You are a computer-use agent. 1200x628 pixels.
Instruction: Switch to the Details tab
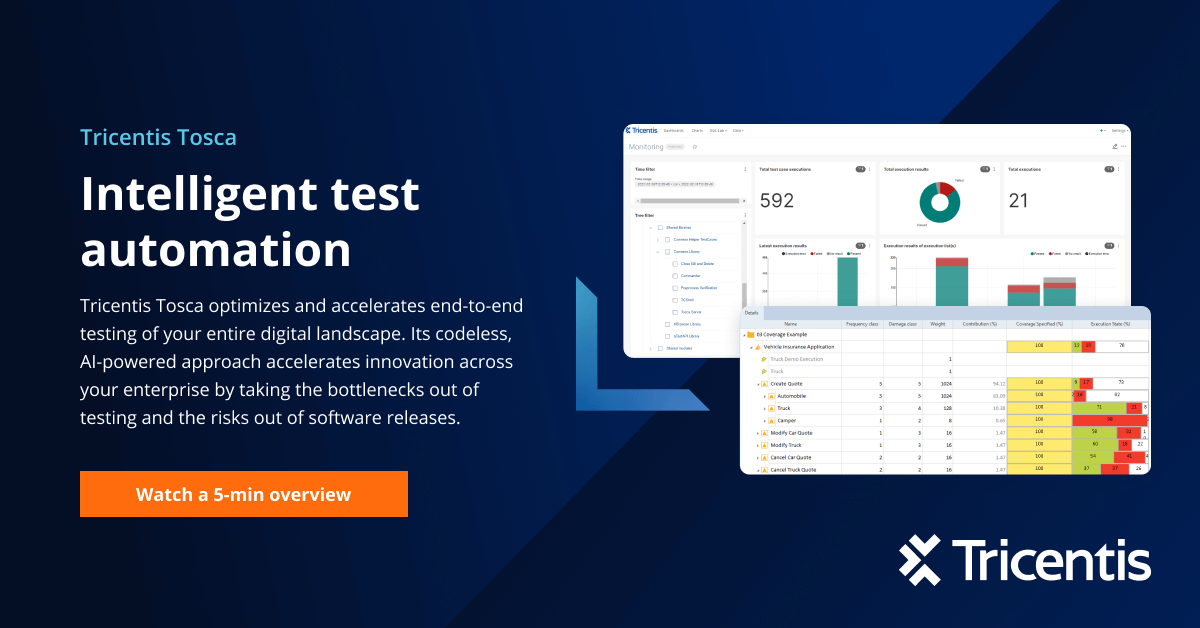pos(751,313)
